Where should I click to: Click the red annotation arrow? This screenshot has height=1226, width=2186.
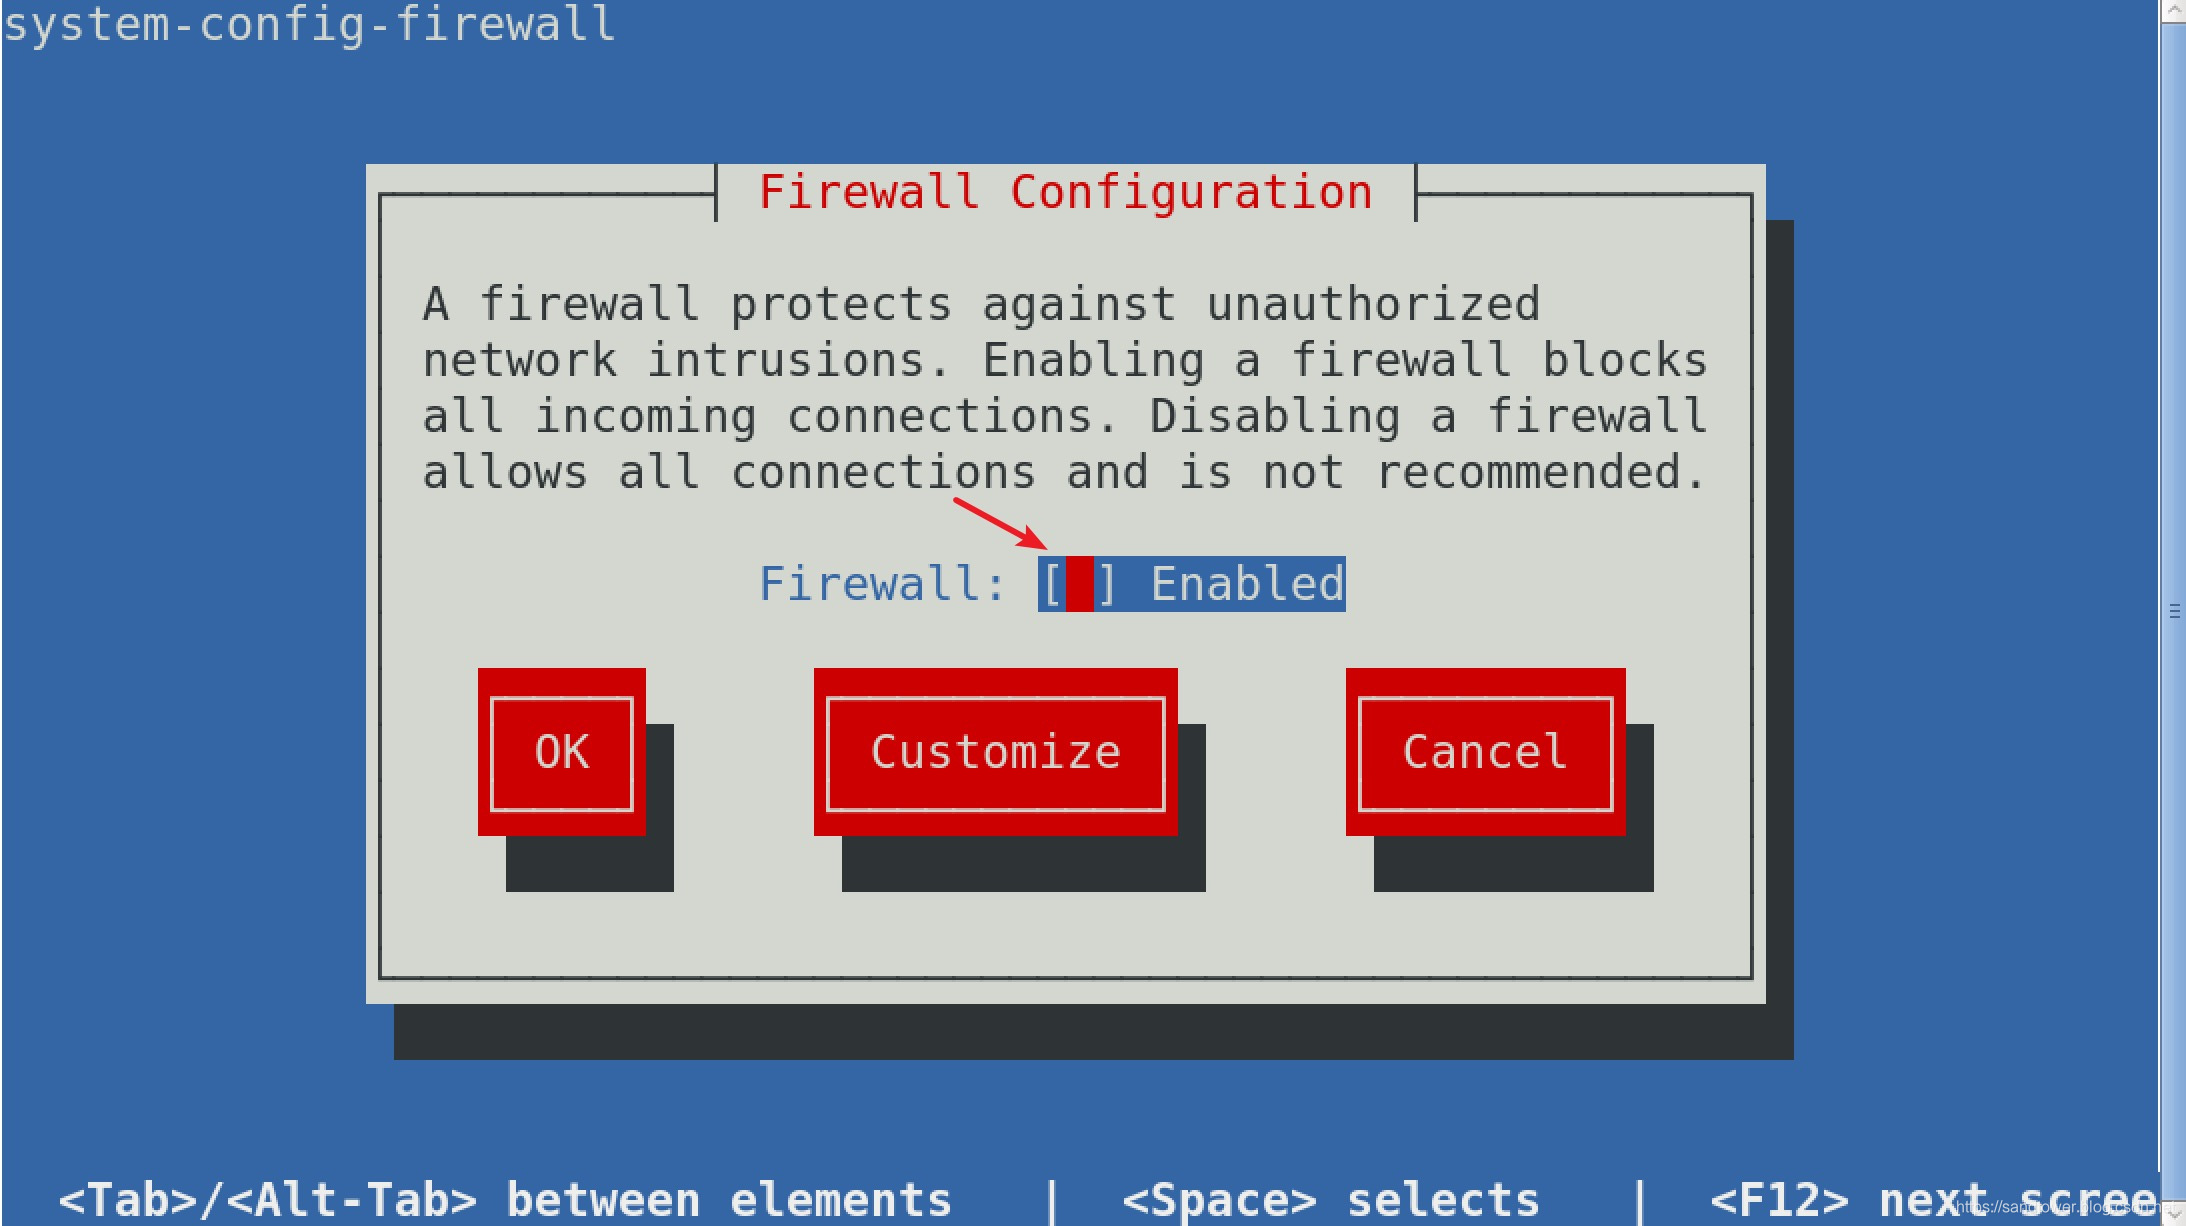tap(1000, 524)
